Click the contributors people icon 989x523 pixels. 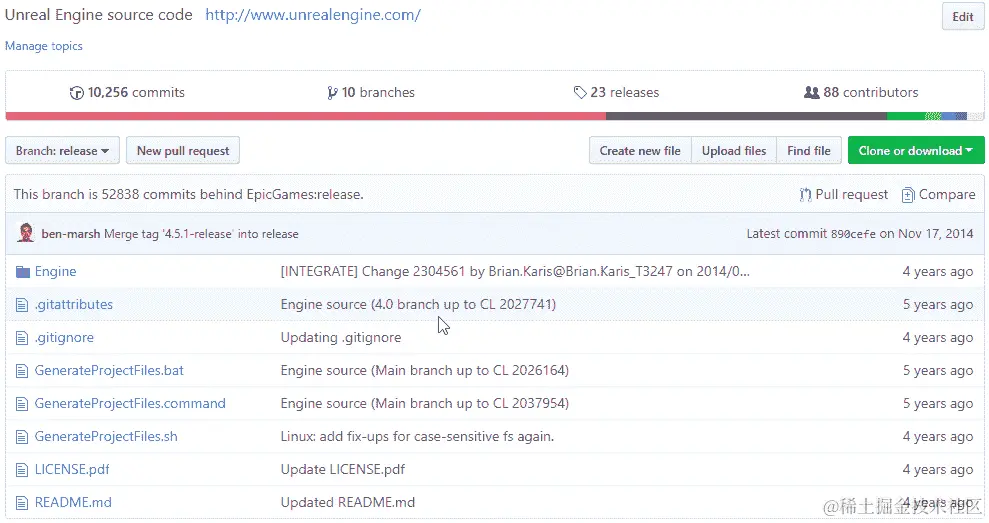tap(811, 93)
